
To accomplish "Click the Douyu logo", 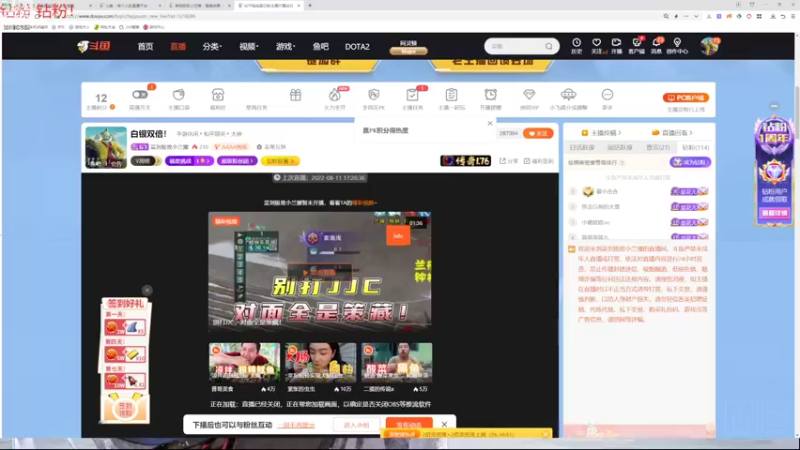I will 94,46.
